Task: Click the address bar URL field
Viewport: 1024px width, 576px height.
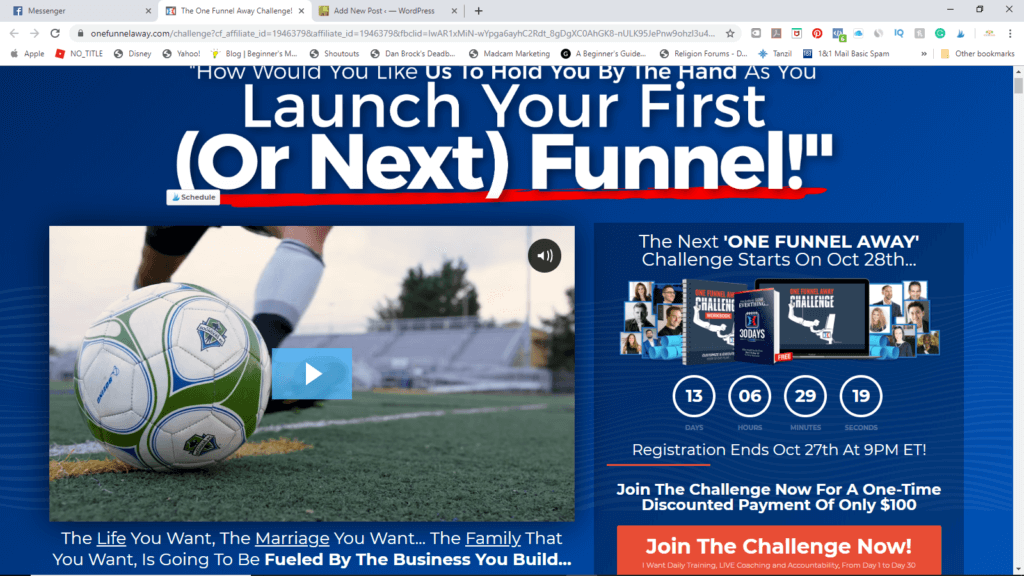Action: tap(402, 33)
